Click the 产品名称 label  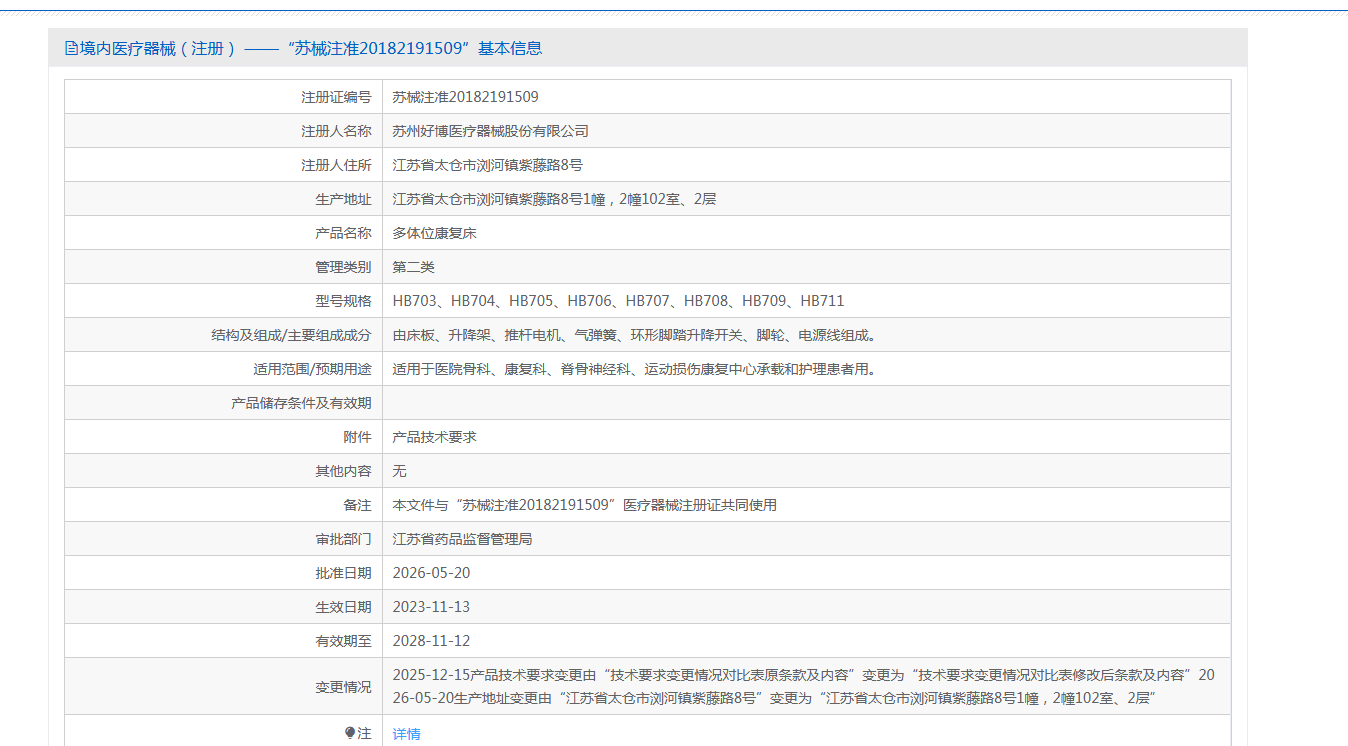[344, 233]
